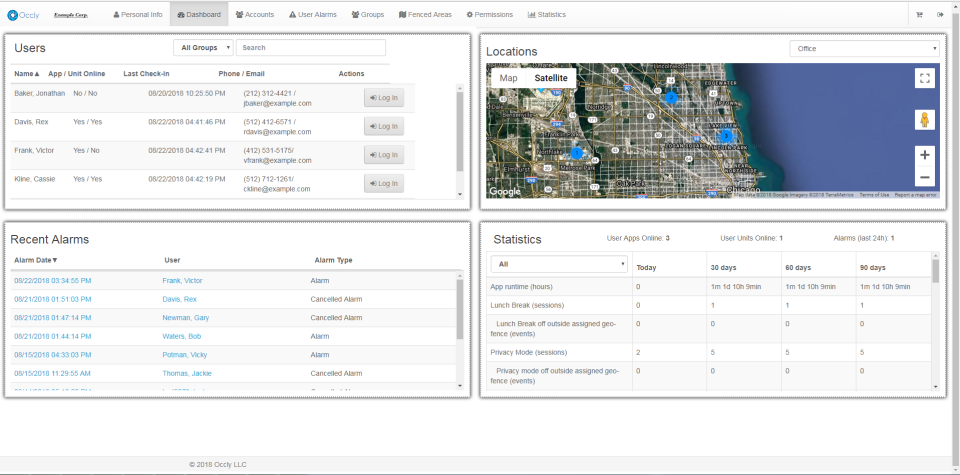The image size is (960, 475).
Task: Click jbaker@example.com contact text
Action: (x=277, y=103)
